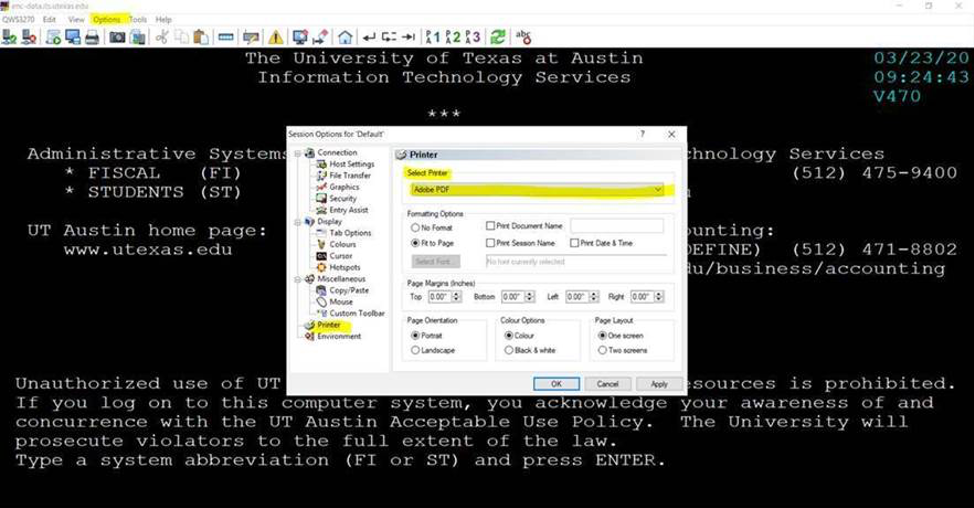Click the scissors cut icon

161,37
